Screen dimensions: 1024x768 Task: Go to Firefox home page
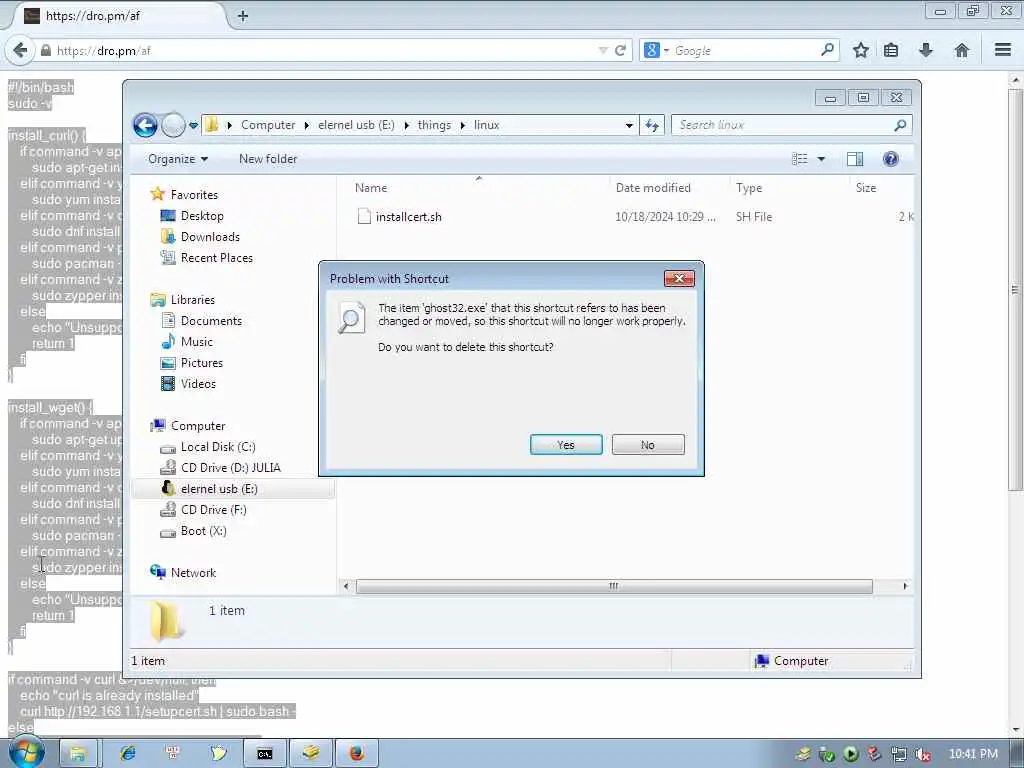point(961,50)
